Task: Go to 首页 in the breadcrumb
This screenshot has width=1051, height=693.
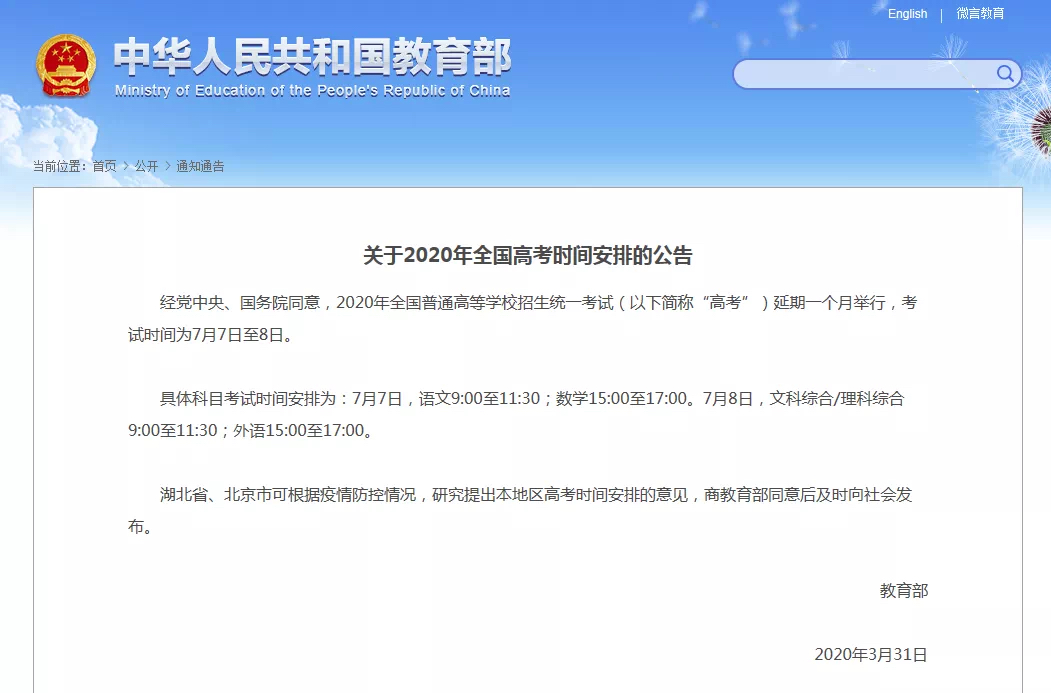Action: point(104,166)
